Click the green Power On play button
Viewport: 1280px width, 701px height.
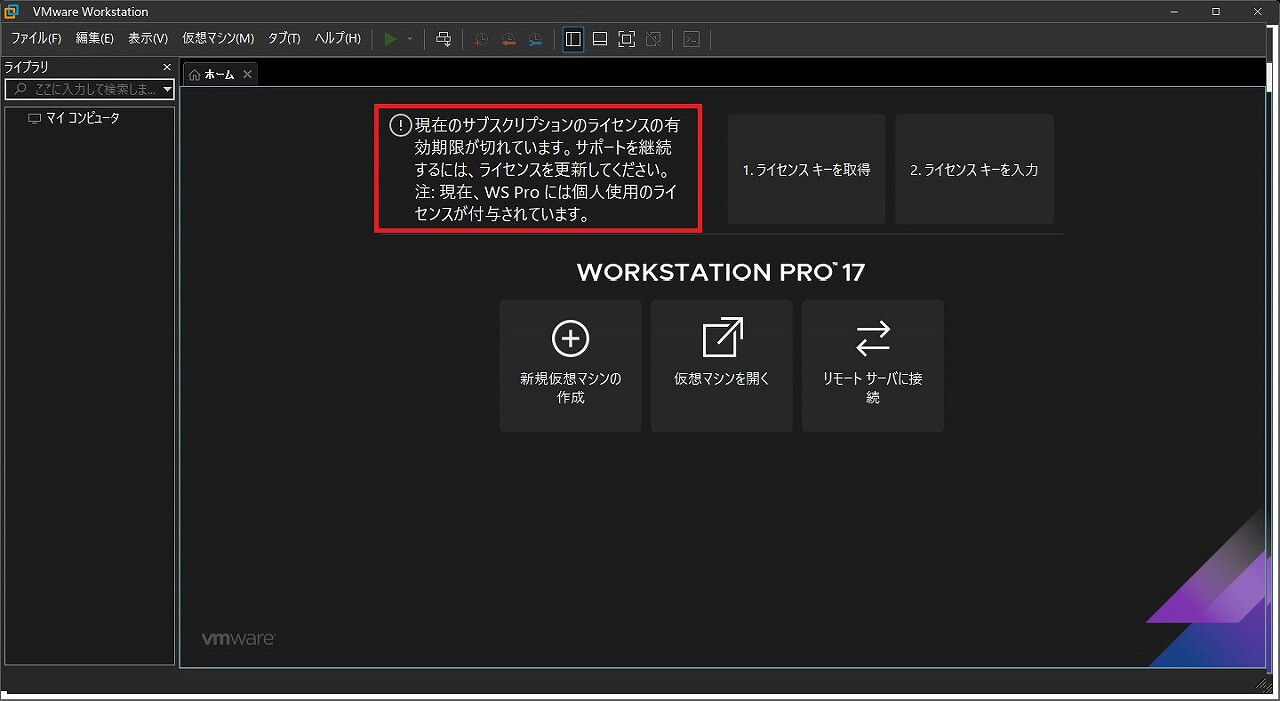coord(390,39)
